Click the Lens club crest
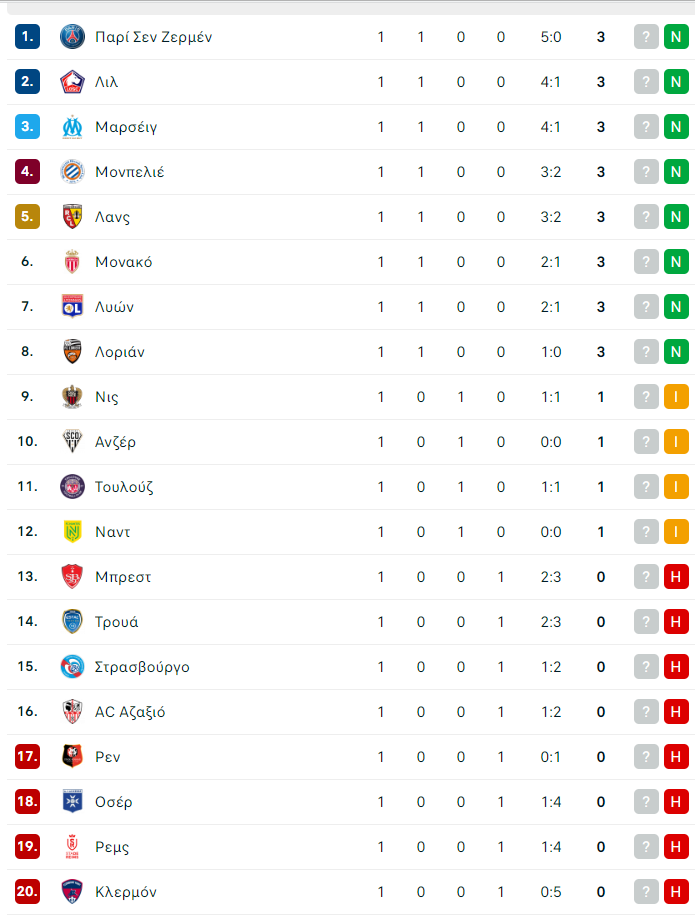Viewport: 695px width, 918px height. click(72, 217)
